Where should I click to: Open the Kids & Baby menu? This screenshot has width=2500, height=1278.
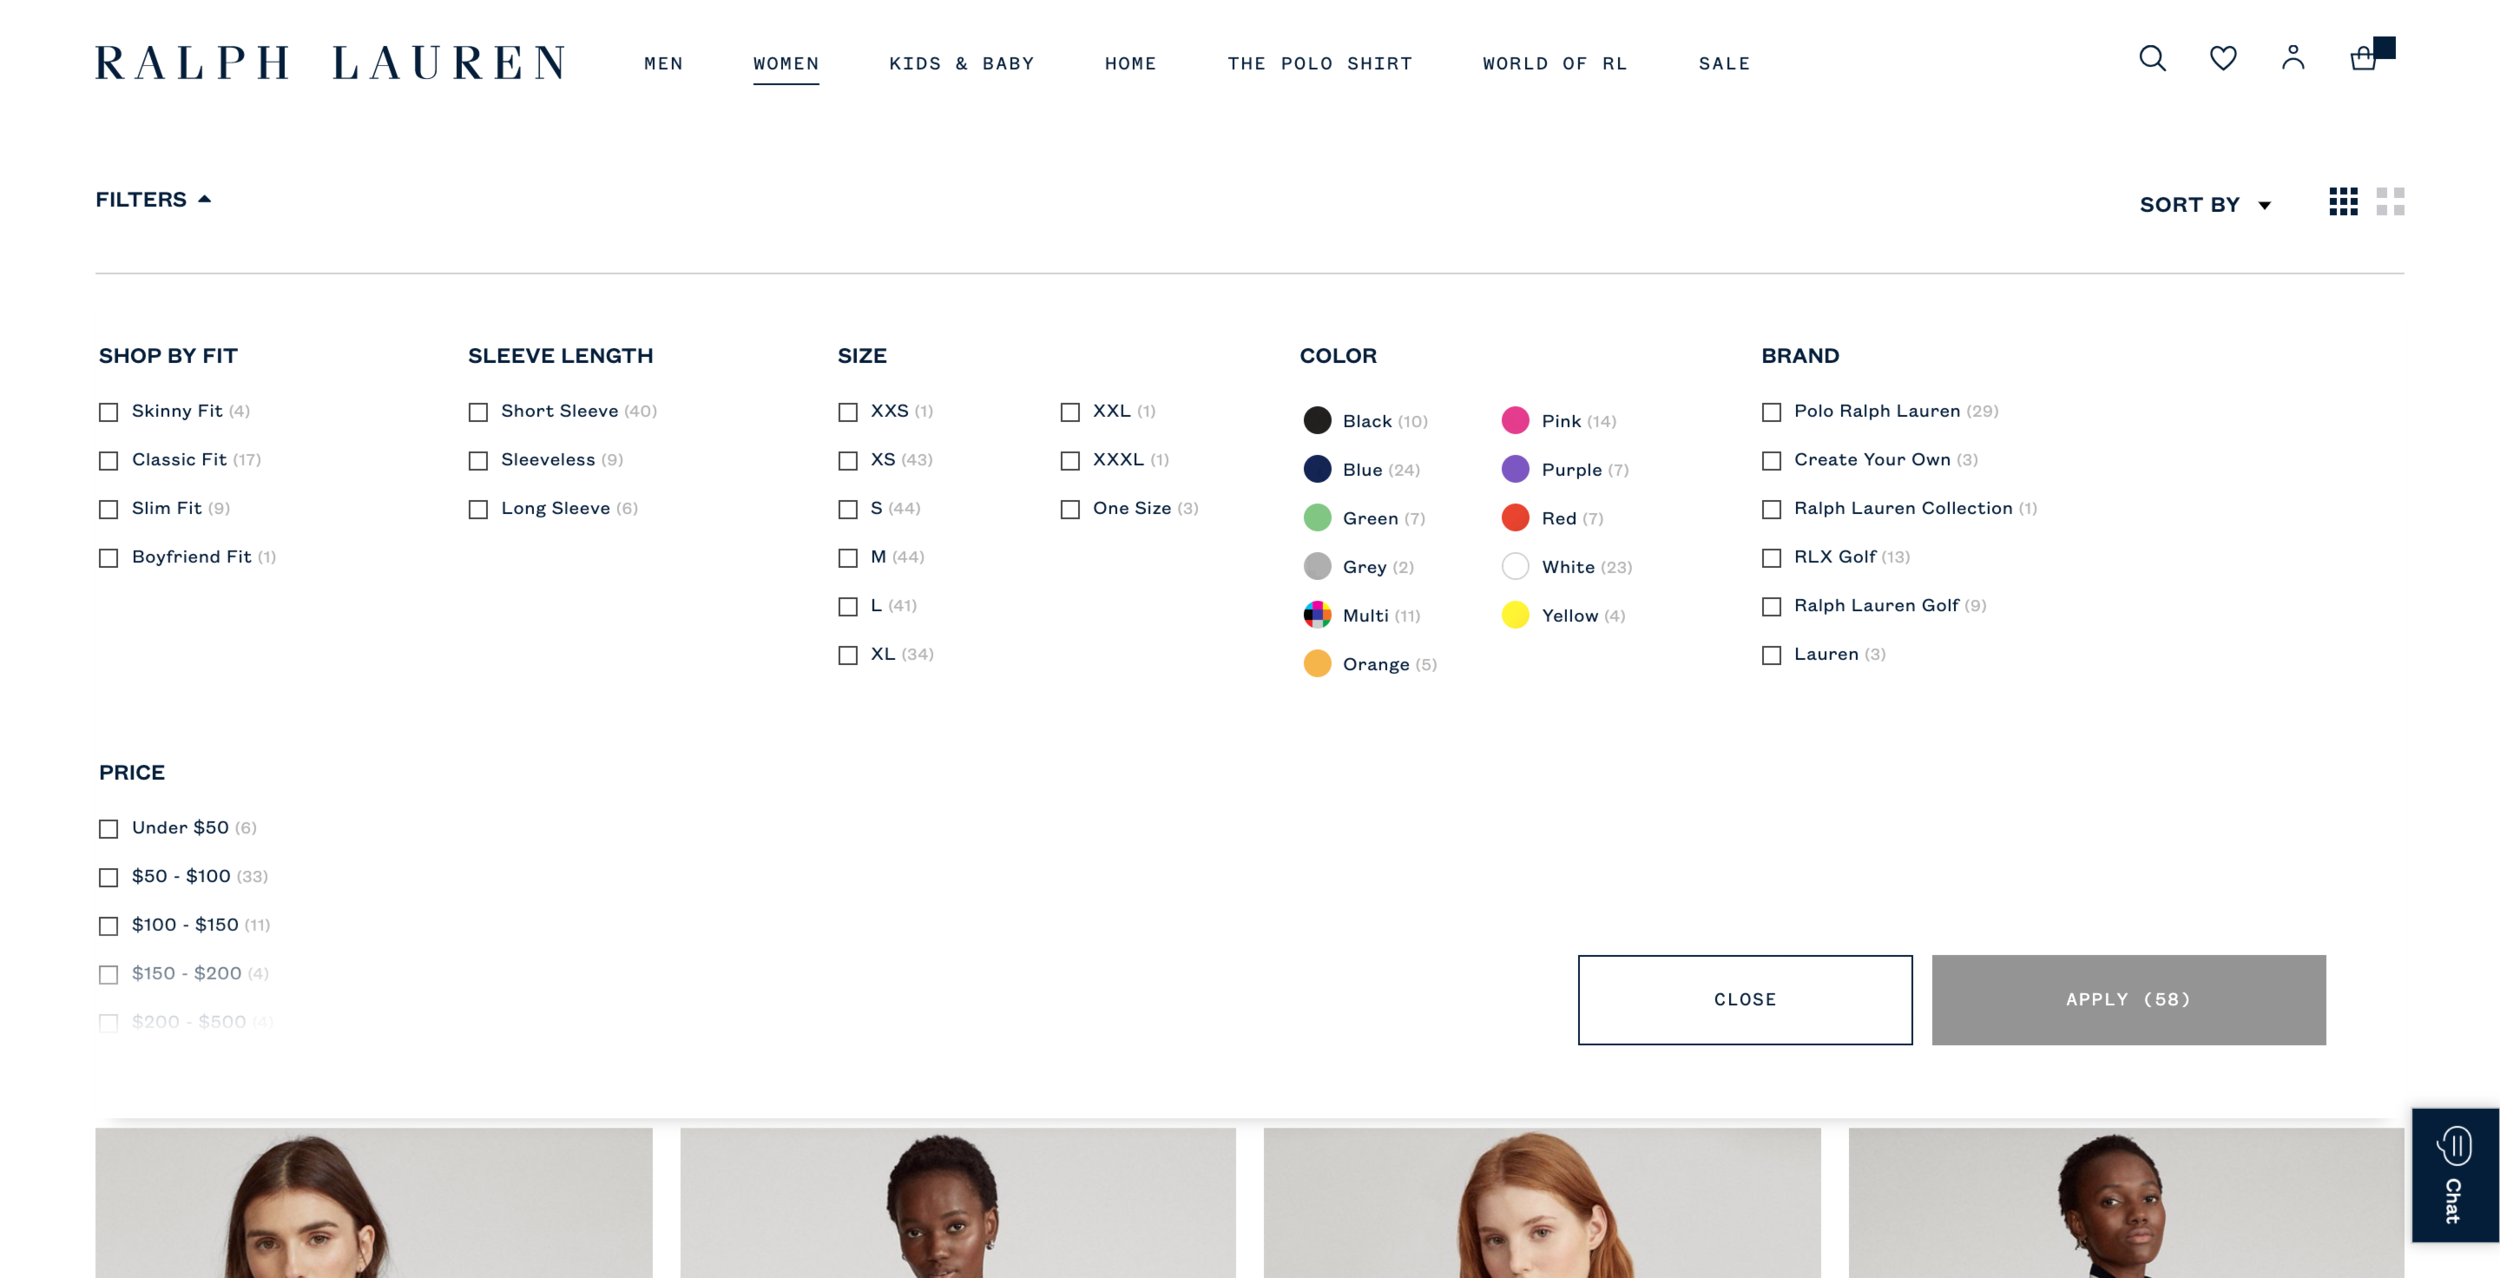962,64
